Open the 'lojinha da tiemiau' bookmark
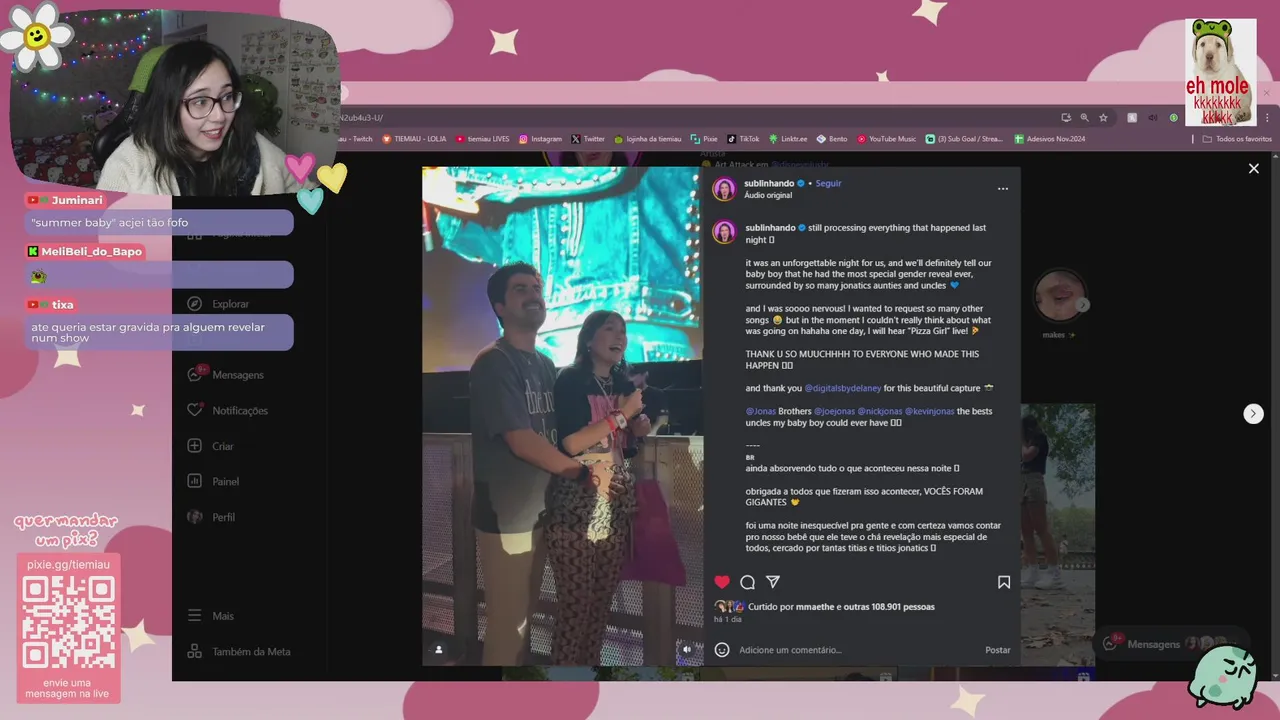Image resolution: width=1280 pixels, height=720 pixels. click(648, 139)
